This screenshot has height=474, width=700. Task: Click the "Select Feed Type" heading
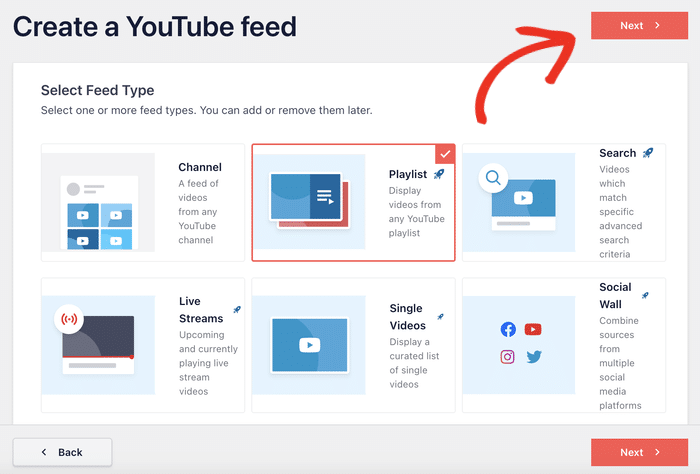point(97,90)
